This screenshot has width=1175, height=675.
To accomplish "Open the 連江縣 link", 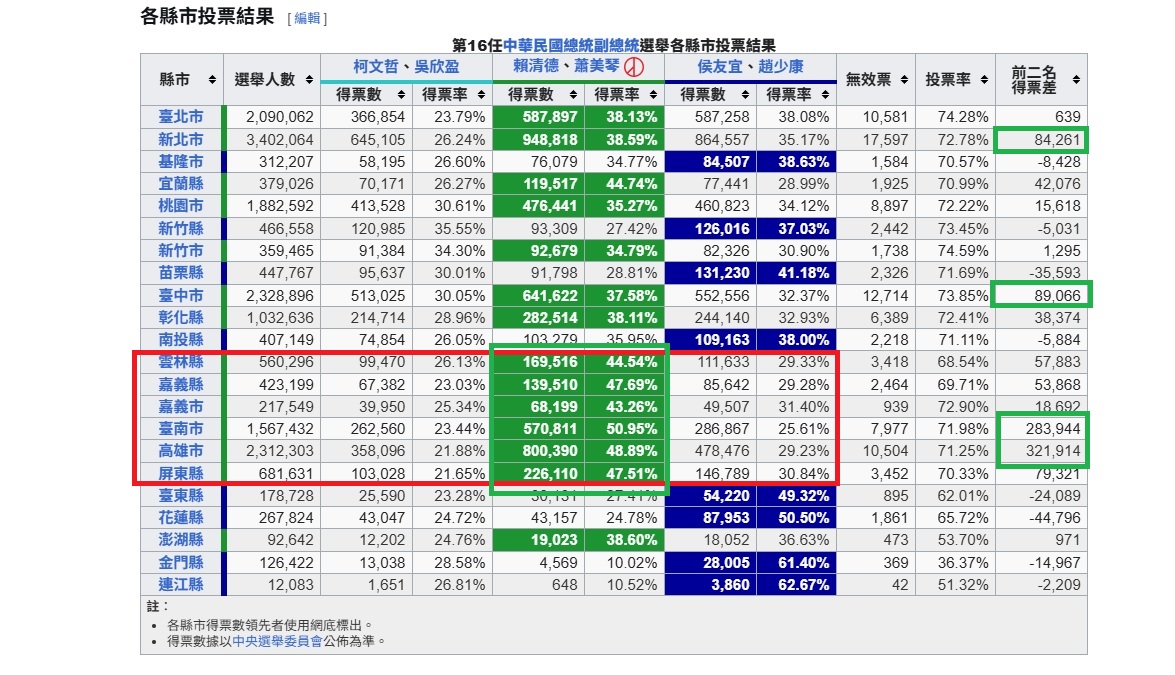I will 181,585.
